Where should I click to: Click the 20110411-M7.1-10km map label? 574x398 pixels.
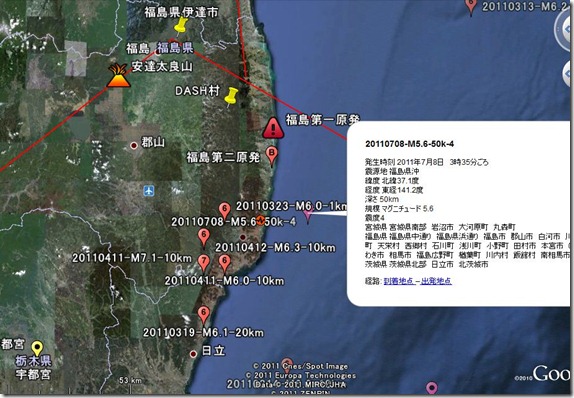(132, 258)
